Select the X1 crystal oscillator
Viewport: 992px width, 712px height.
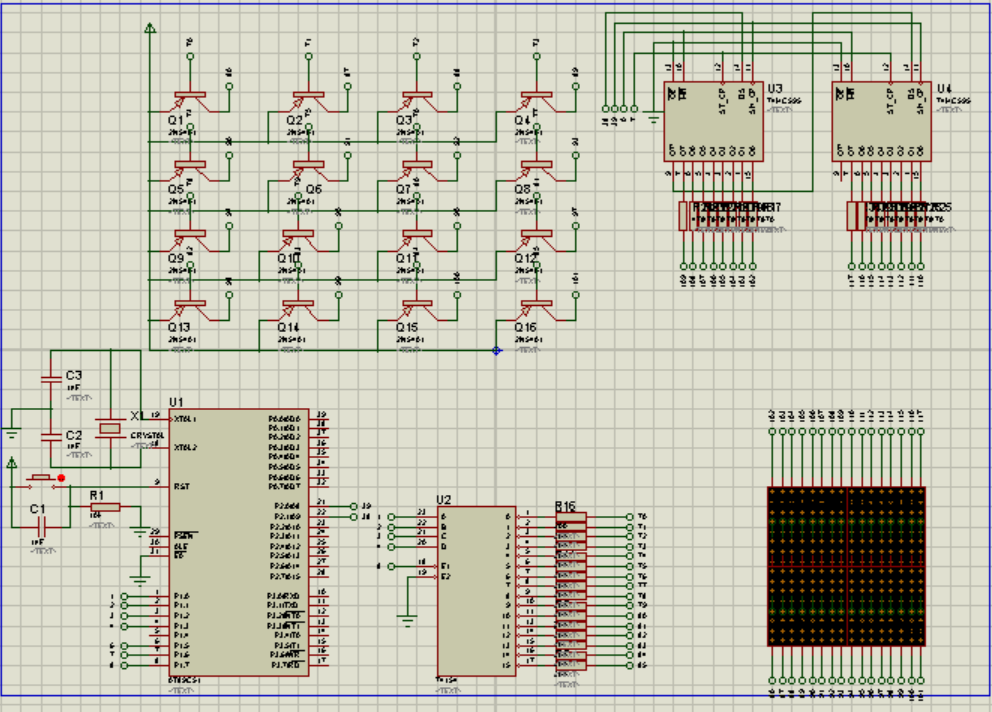click(110, 428)
